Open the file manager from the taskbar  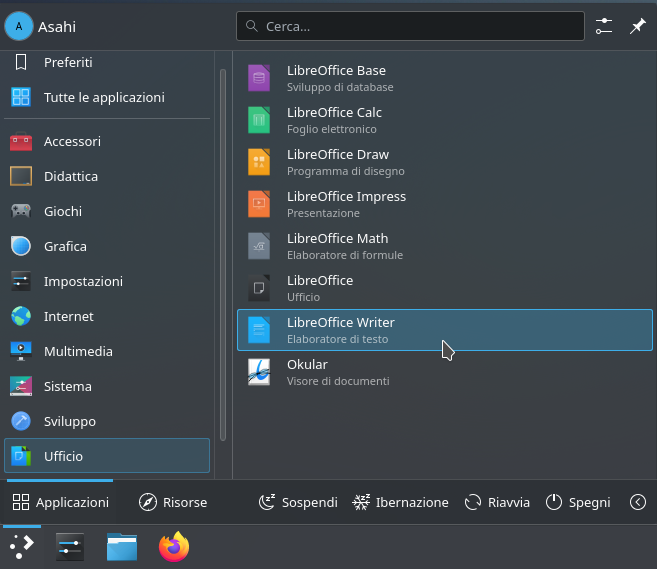tap(122, 546)
